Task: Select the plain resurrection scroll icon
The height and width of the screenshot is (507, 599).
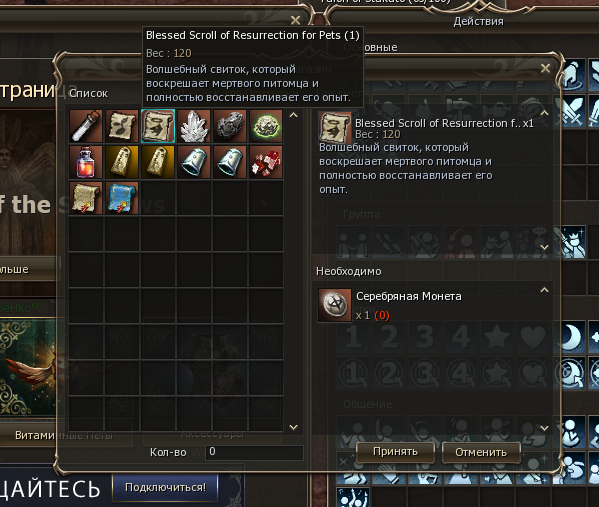Action: (x=122, y=126)
